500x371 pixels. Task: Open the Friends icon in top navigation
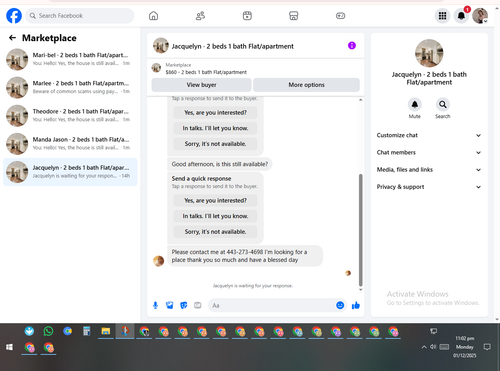200,16
